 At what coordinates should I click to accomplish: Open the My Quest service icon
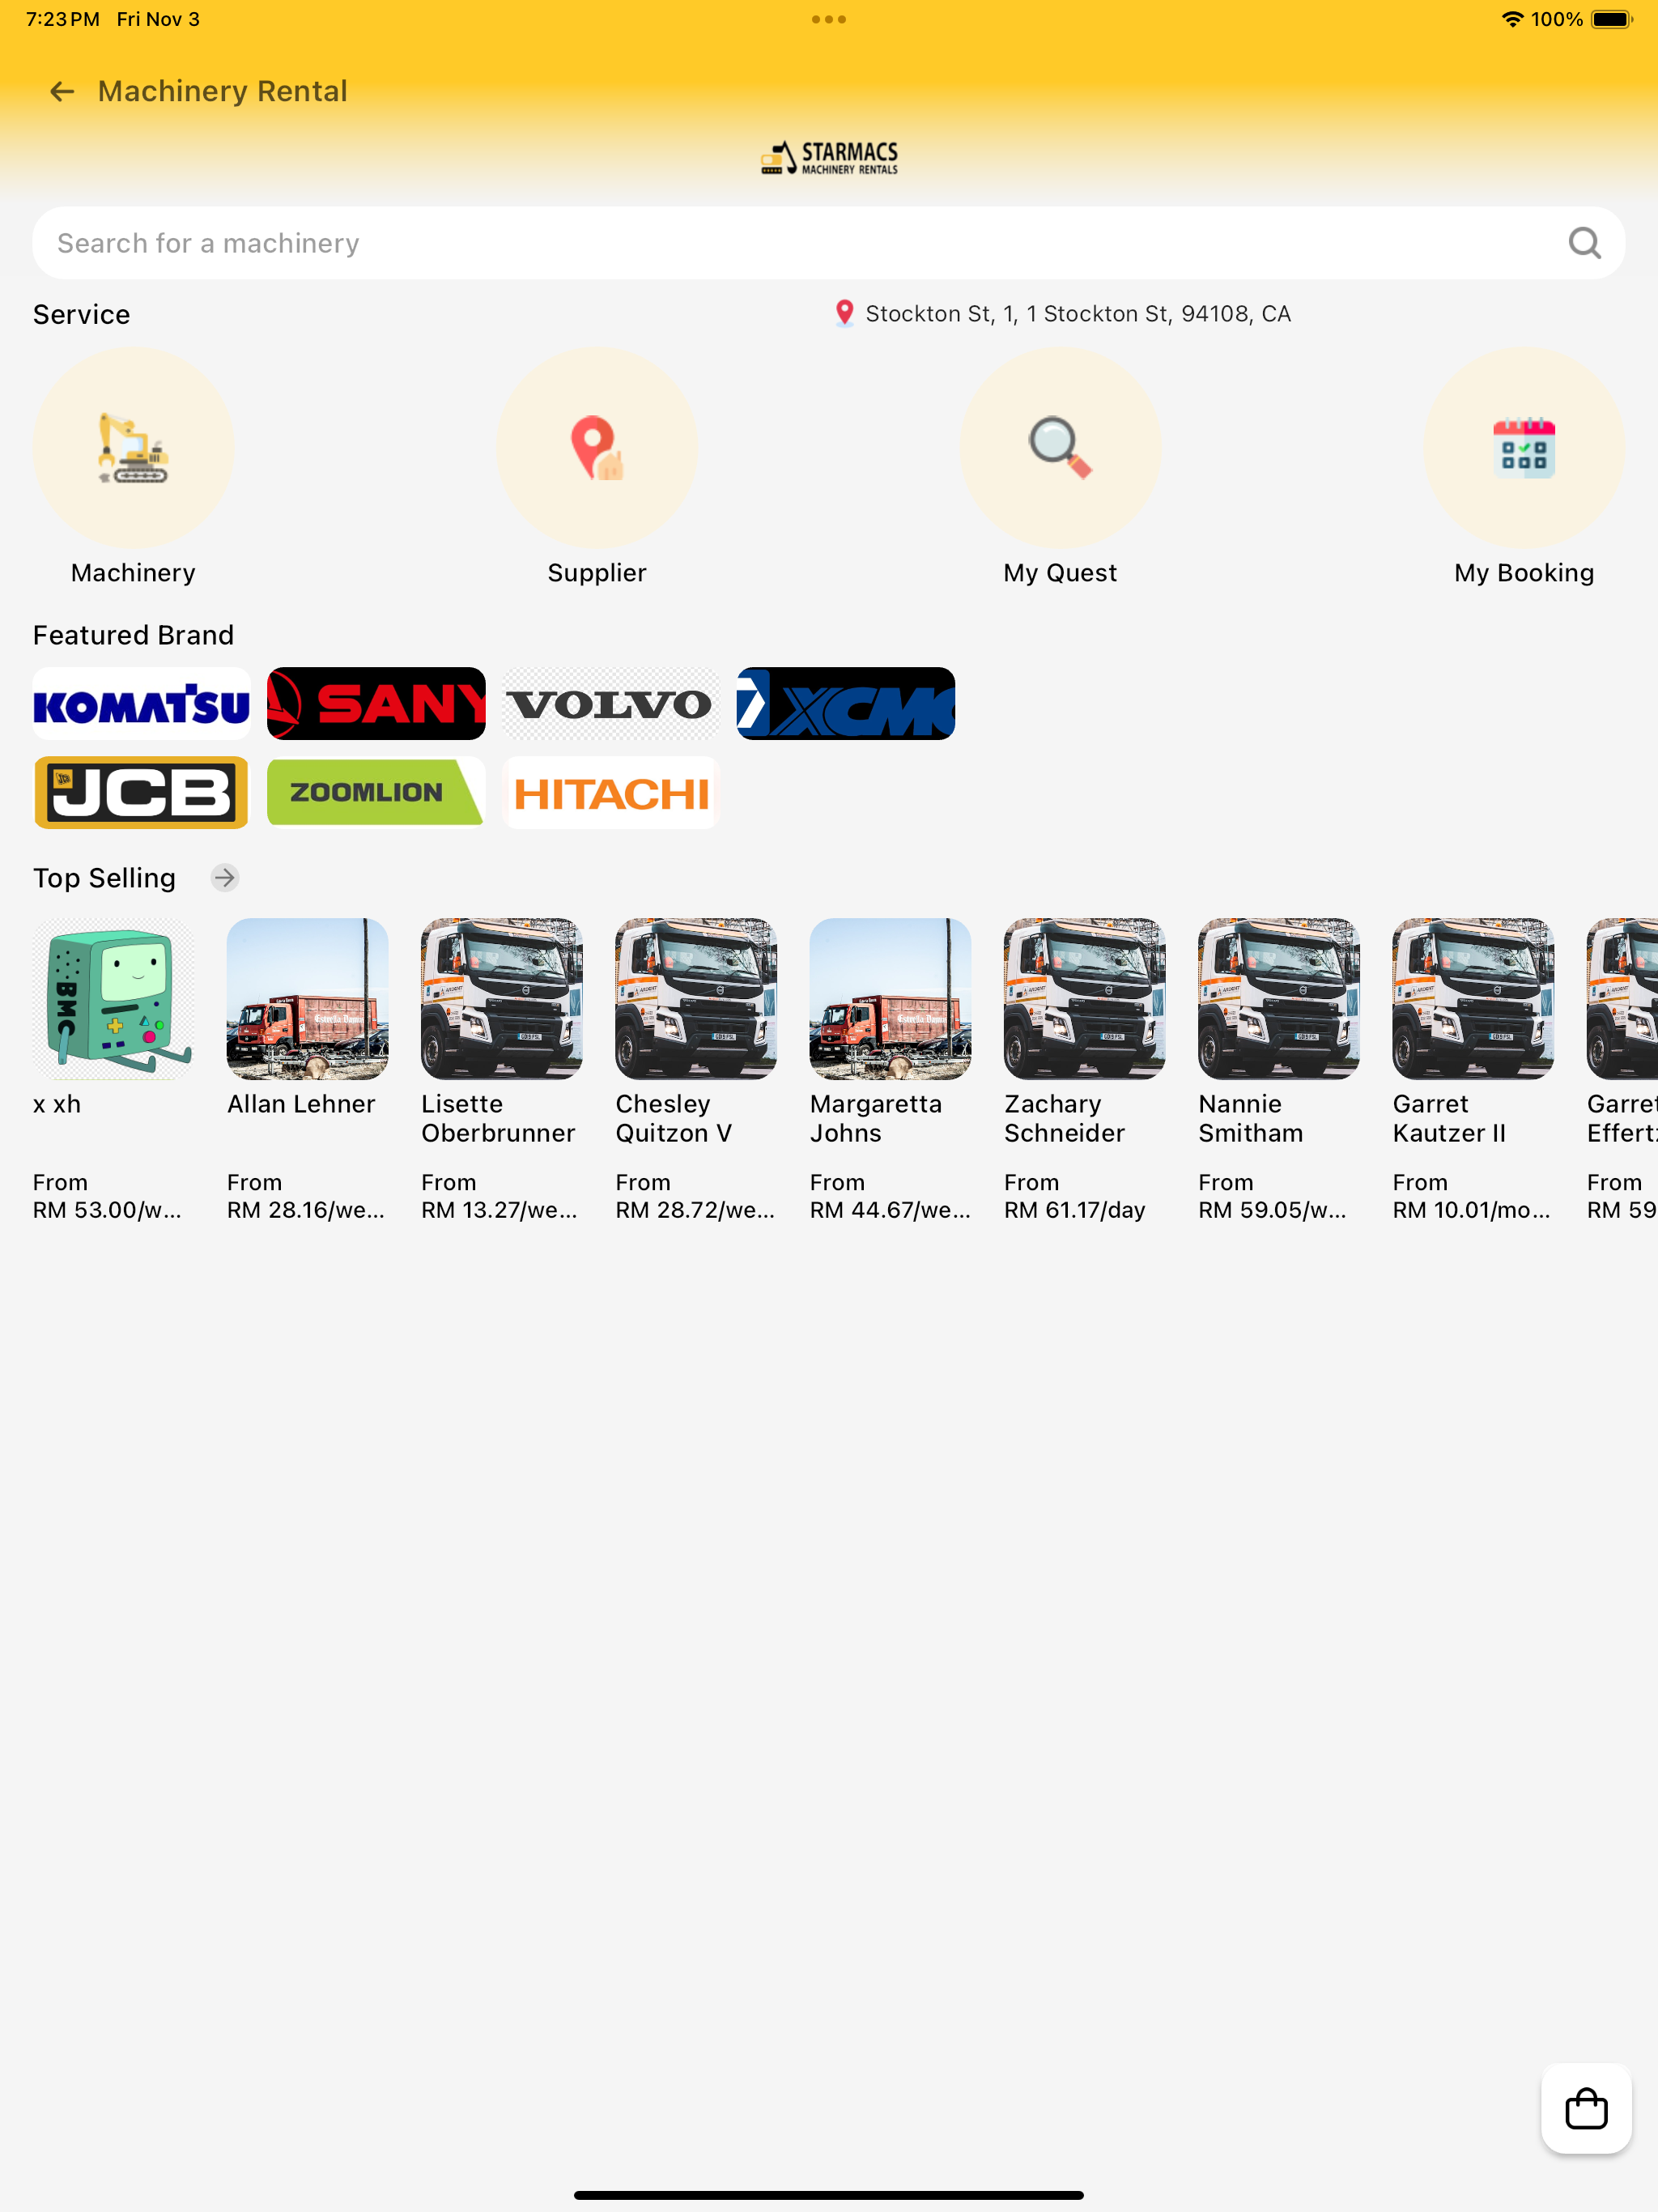tap(1060, 447)
